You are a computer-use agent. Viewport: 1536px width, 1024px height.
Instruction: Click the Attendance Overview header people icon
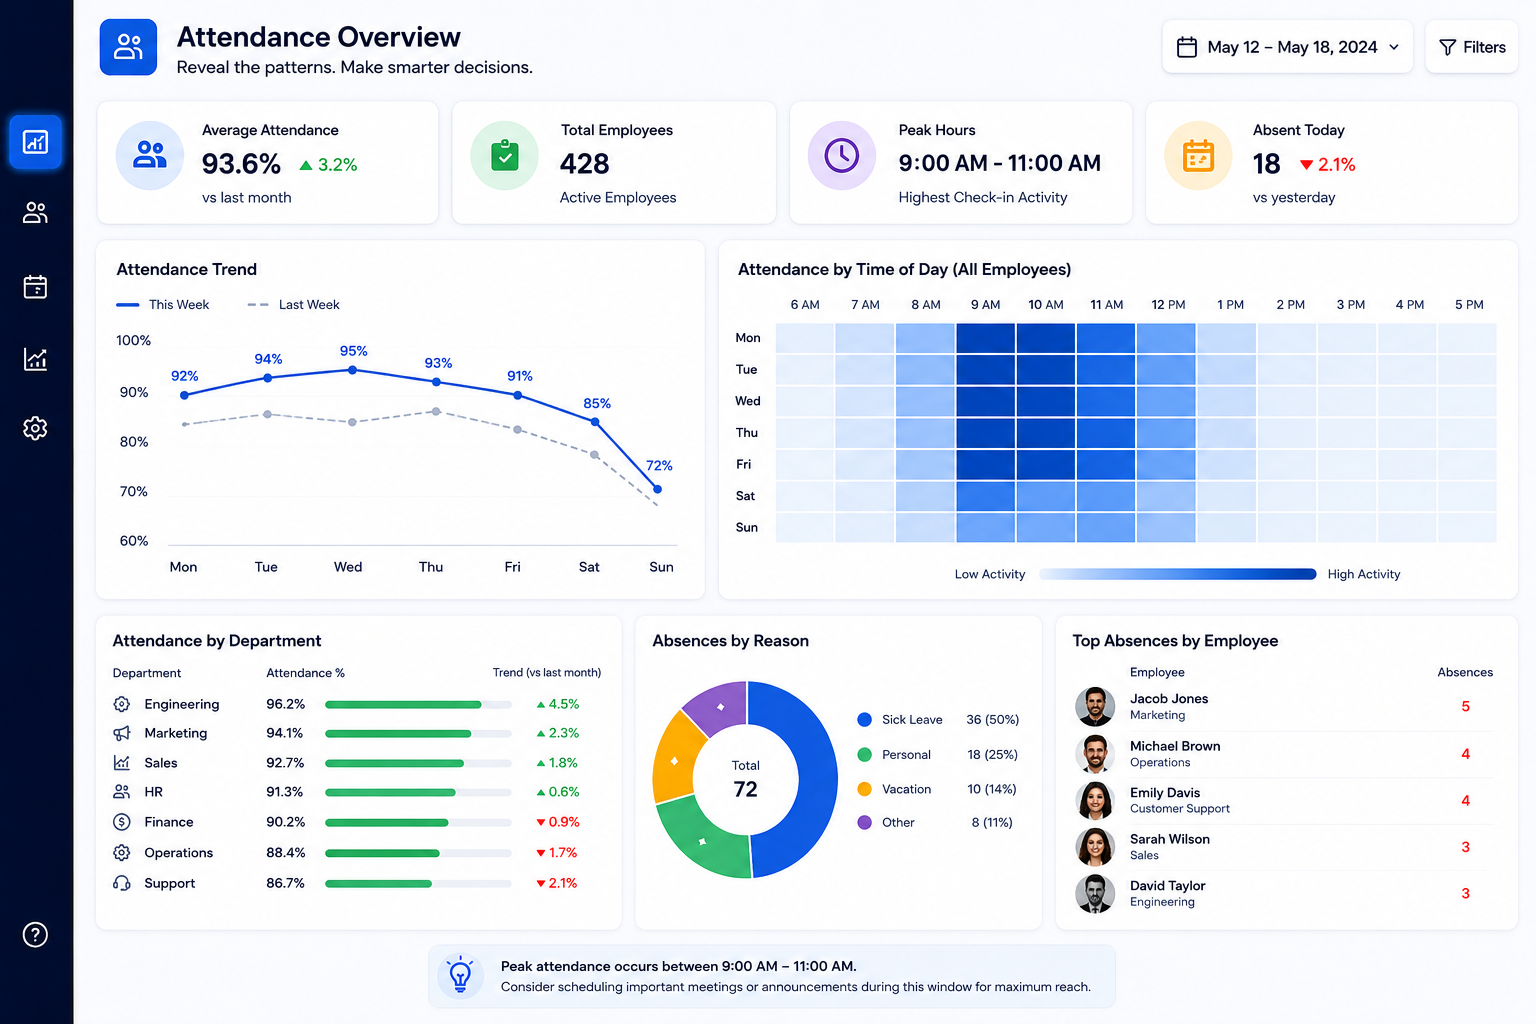tap(128, 47)
